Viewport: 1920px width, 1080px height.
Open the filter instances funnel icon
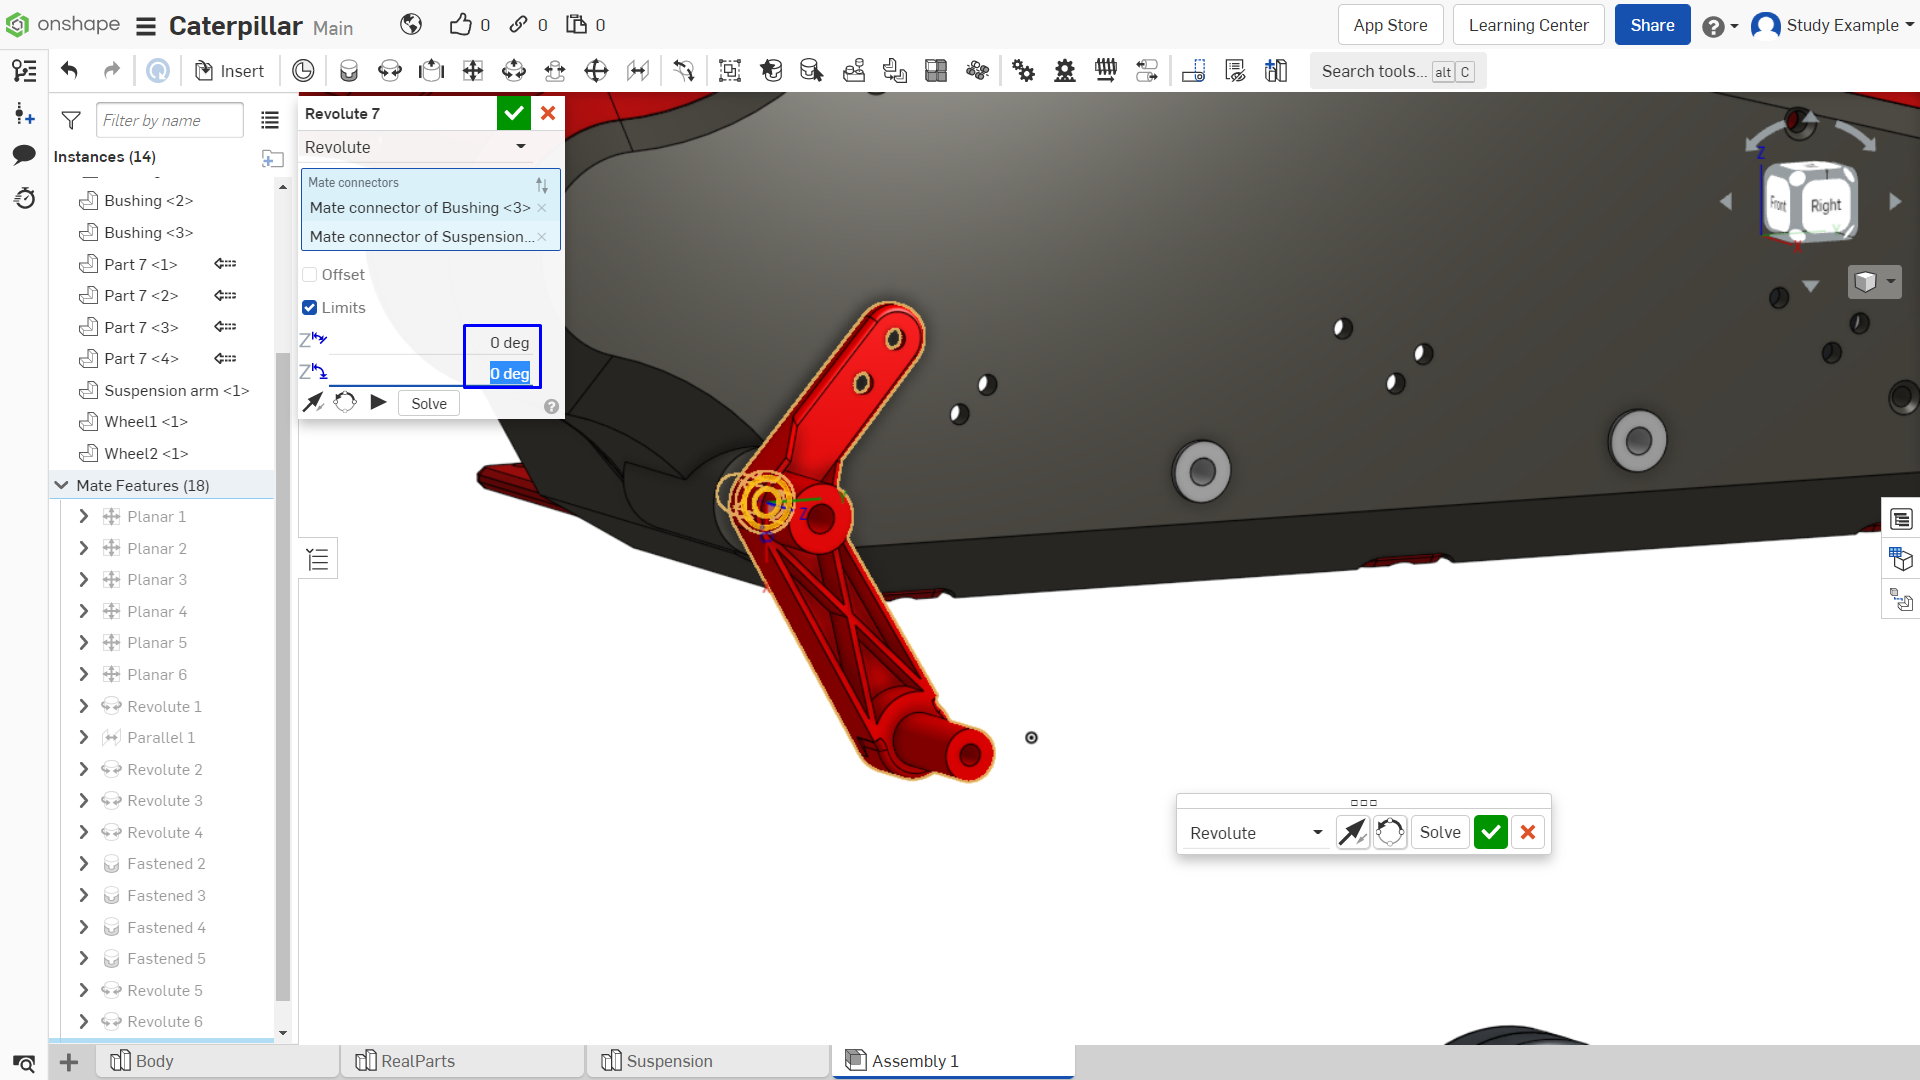click(x=71, y=120)
